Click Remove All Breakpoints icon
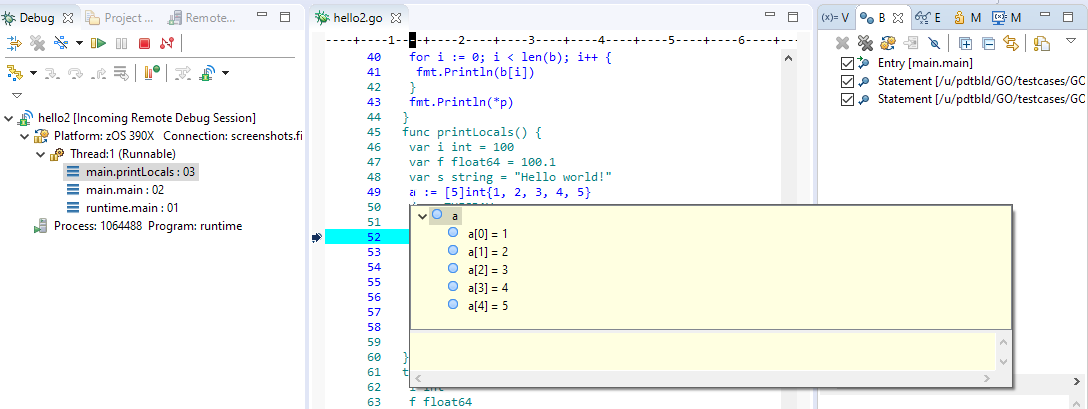This screenshot has width=1088, height=409. (x=865, y=43)
